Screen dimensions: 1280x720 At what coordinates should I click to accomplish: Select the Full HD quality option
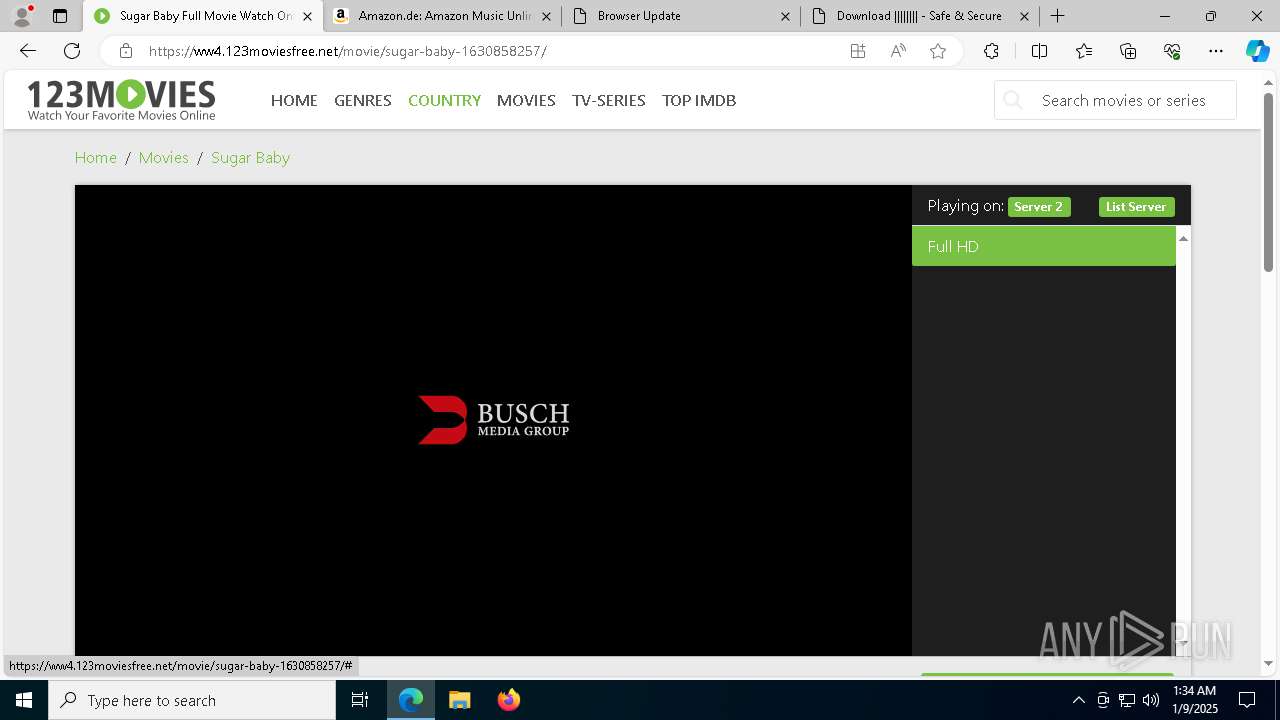(1043, 246)
